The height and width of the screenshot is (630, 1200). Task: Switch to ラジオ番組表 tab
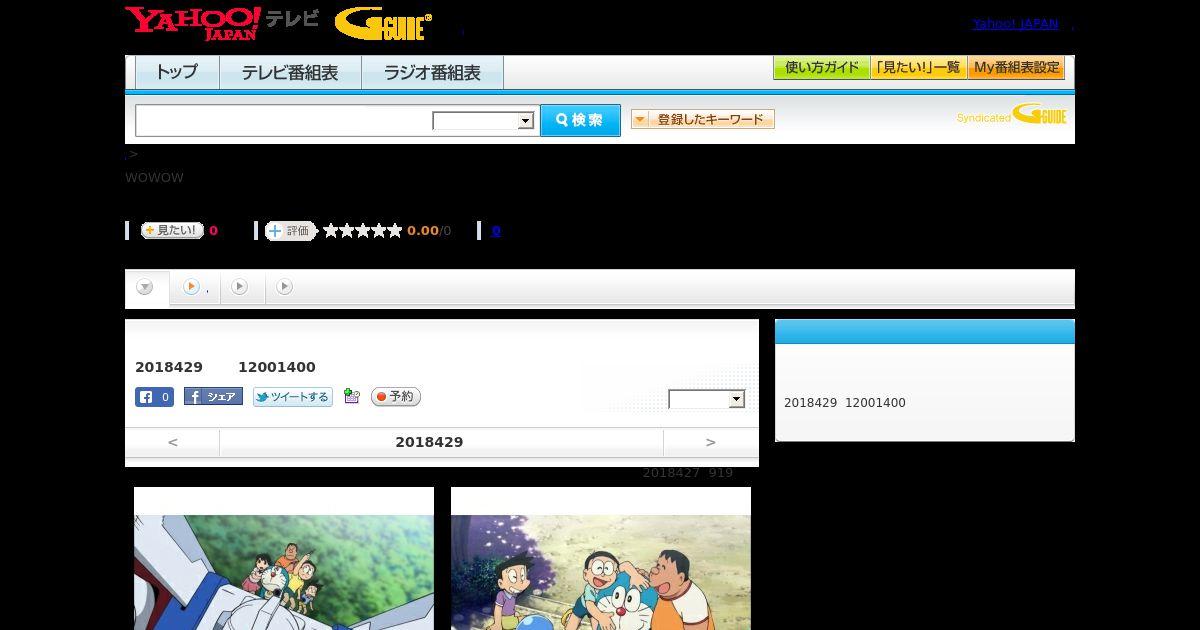click(432, 72)
